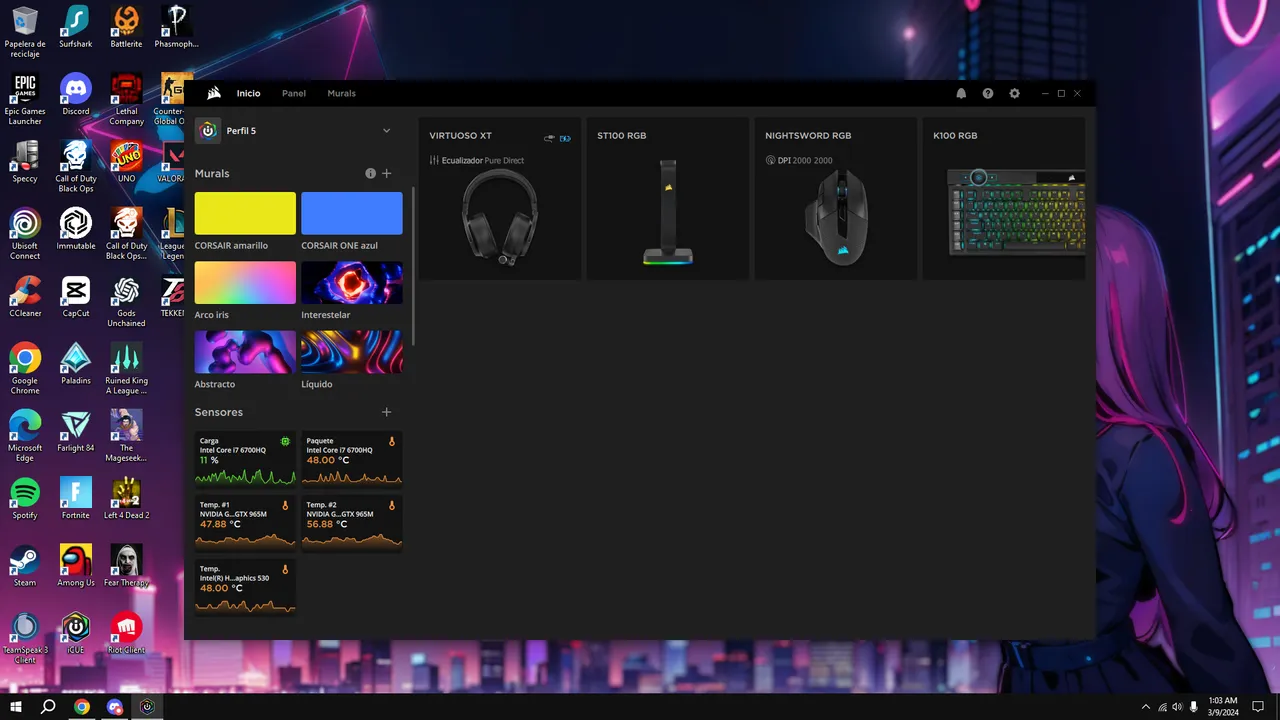Image resolution: width=1280 pixels, height=720 pixels.
Task: Click the Nightsword DPI target icon
Action: (x=770, y=160)
